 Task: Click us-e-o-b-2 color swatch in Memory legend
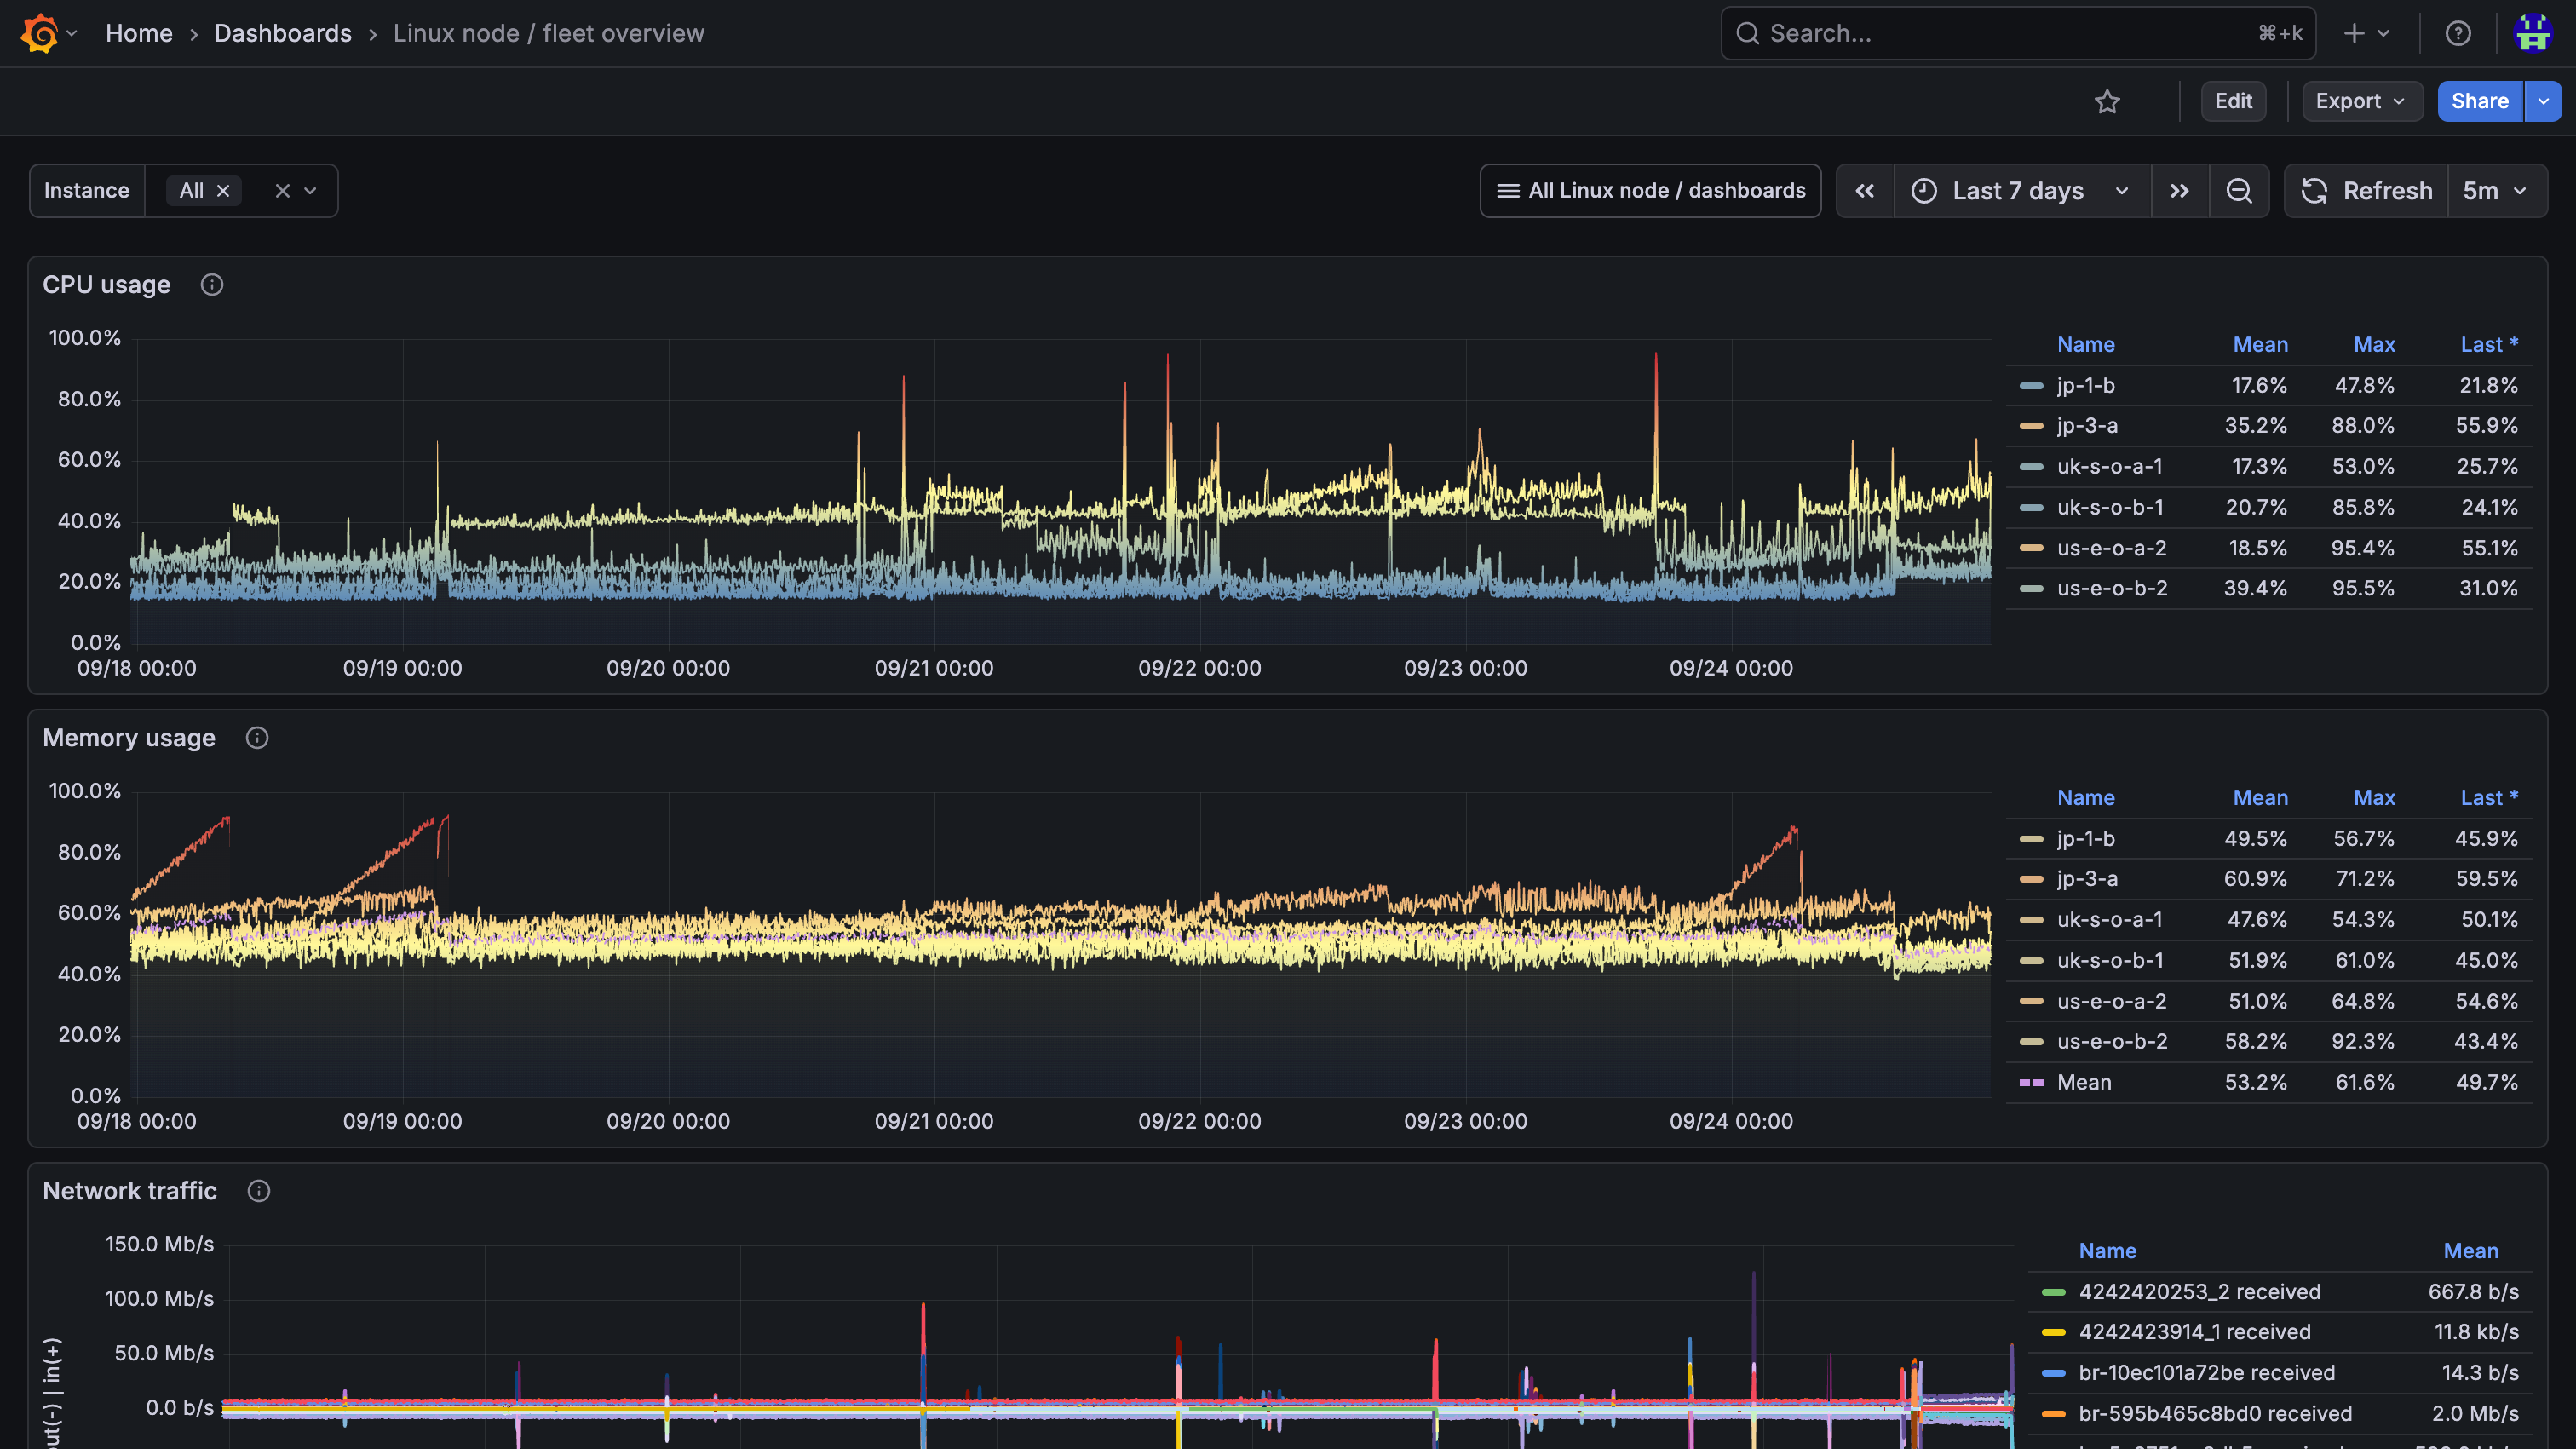click(x=2030, y=1042)
